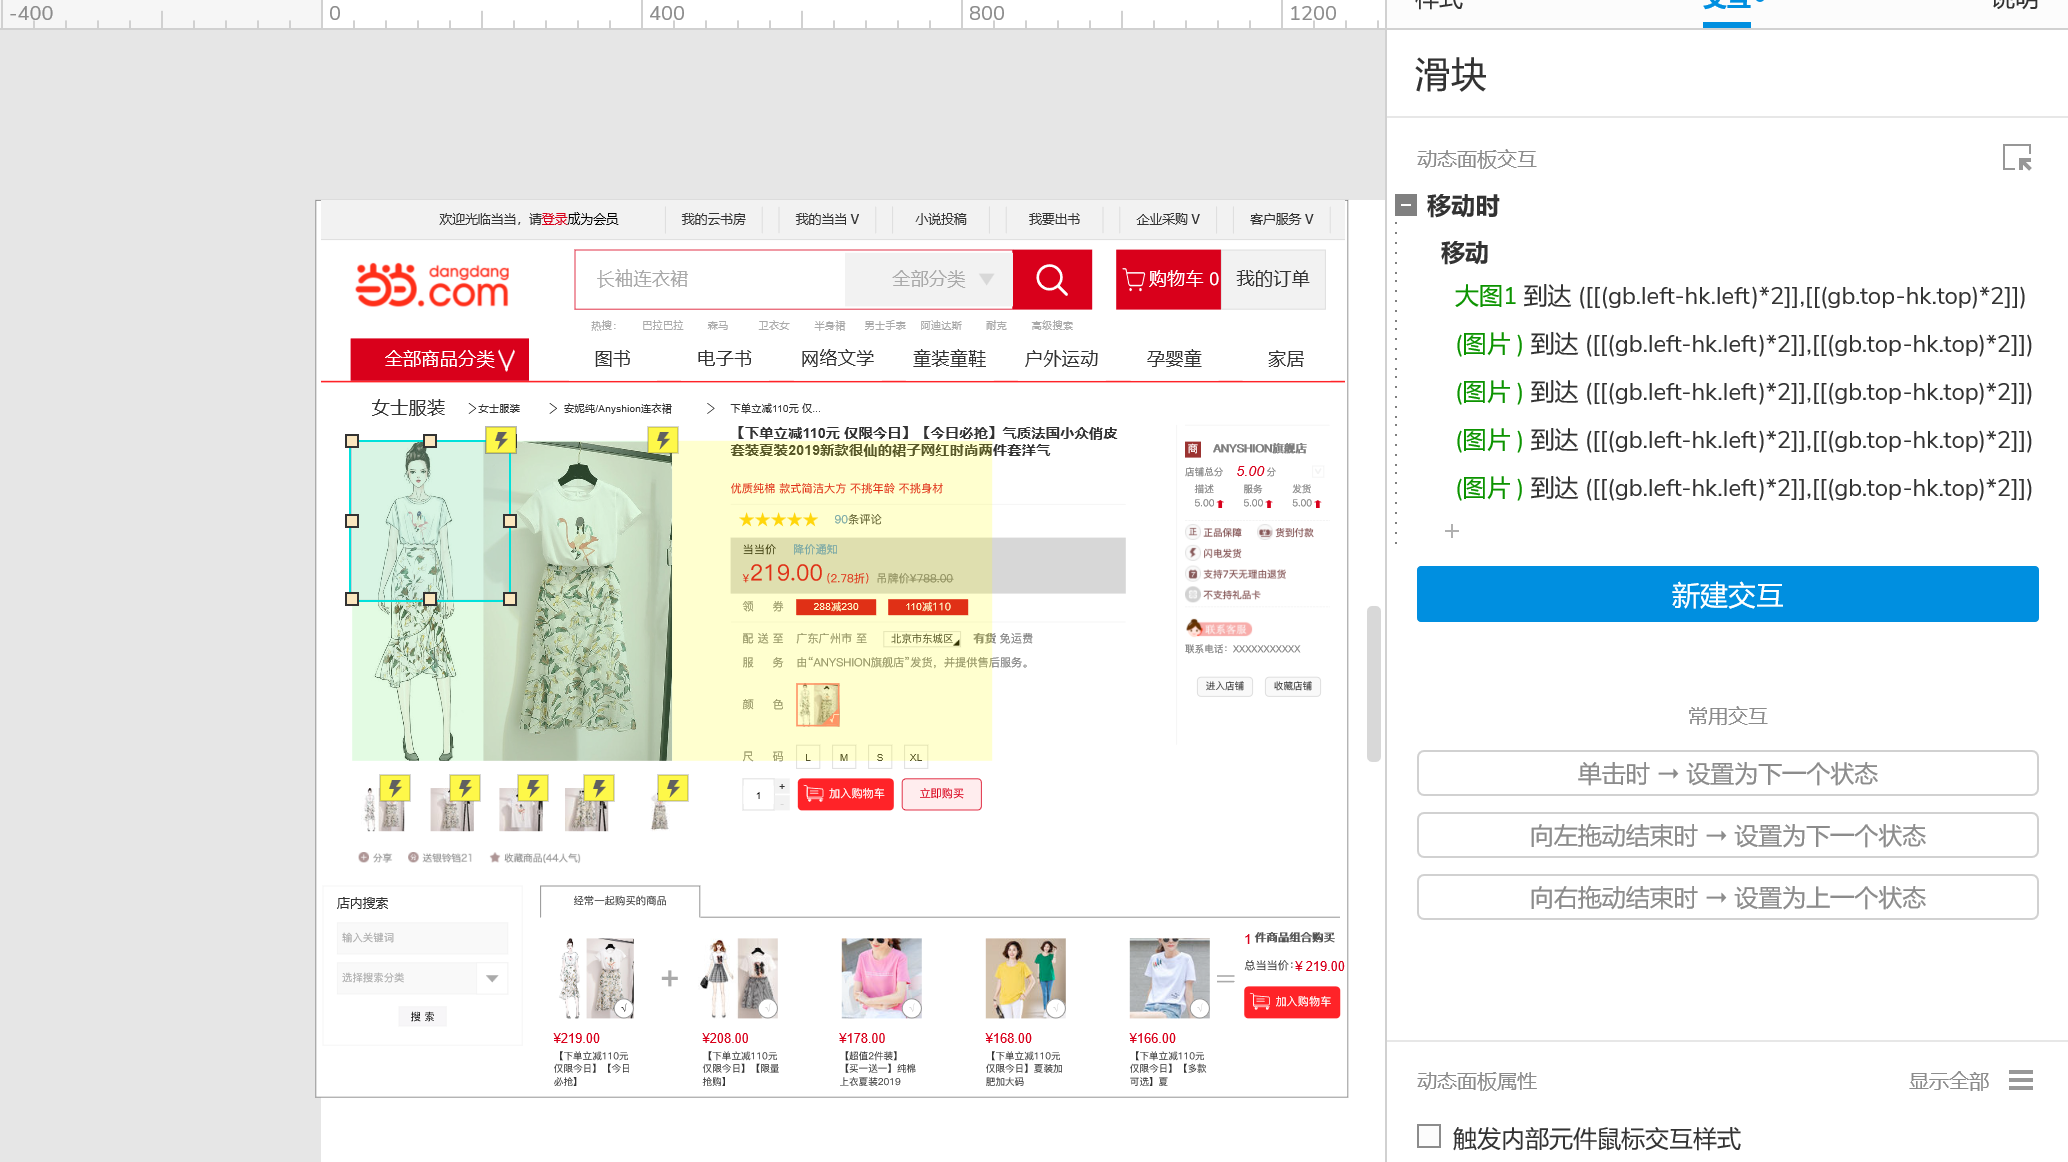Screen dimensions: 2068x1162
Task: Click 图书 in the navigation menu
Action: coord(612,359)
